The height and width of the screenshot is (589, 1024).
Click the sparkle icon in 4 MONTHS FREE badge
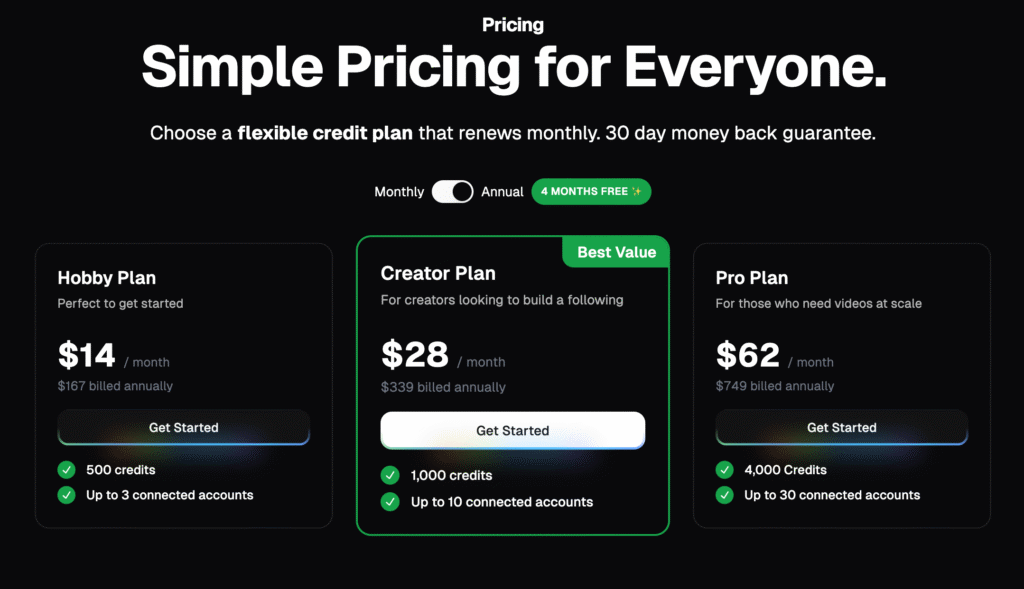click(637, 191)
